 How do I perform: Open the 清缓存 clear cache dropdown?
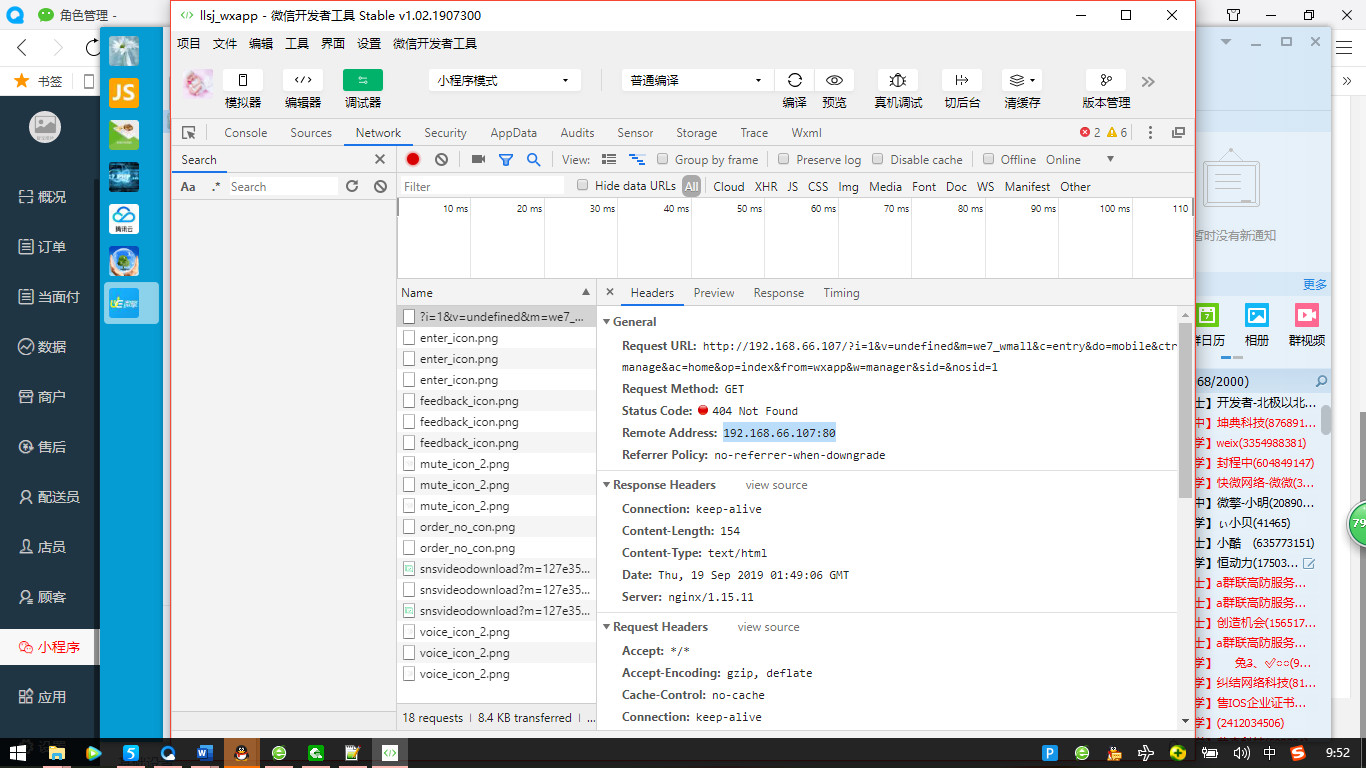1022,81
